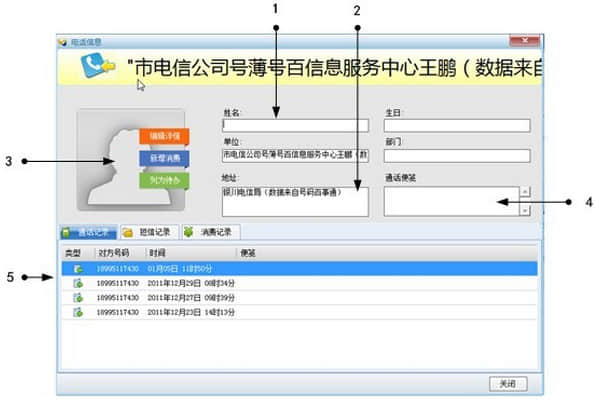Open the 短信记录 tab
Screen dimensions: 595x401
[x=150, y=232]
